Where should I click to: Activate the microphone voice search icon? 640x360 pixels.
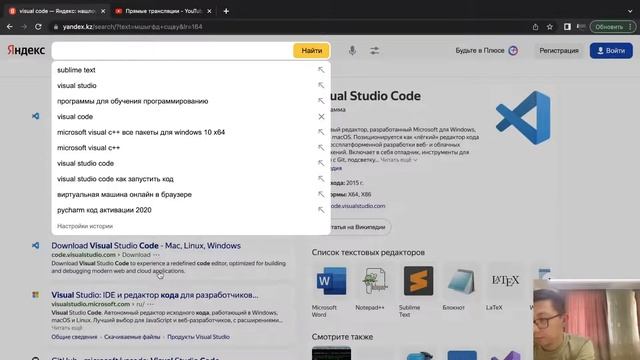pos(352,50)
